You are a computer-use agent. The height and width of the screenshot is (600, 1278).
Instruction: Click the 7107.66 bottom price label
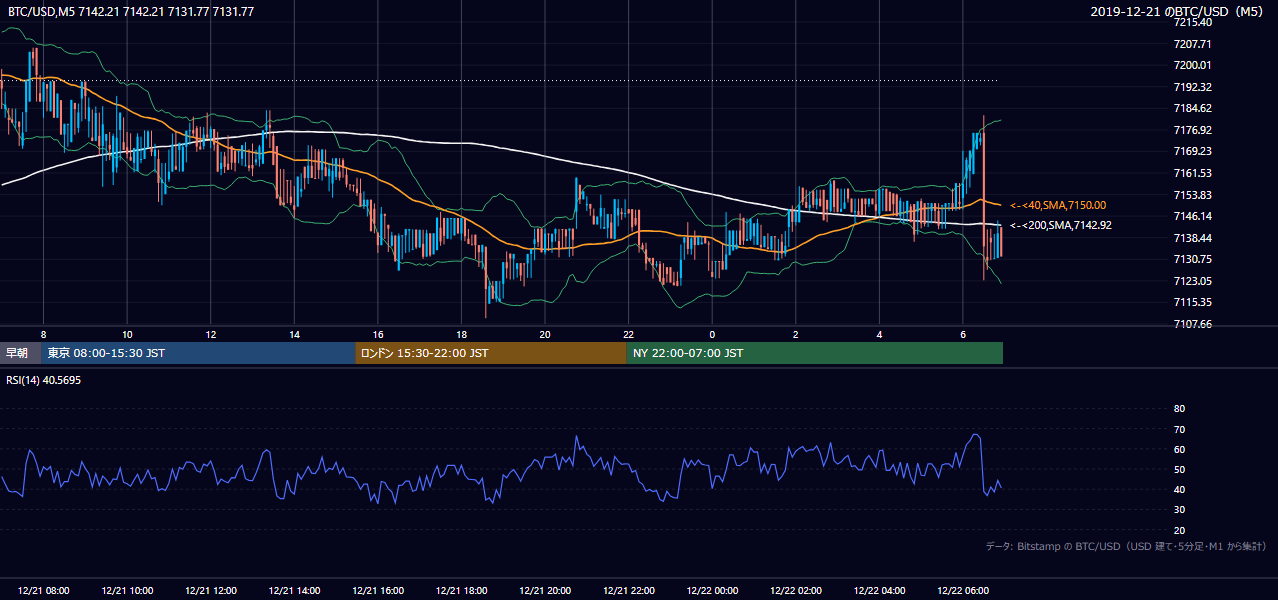(x=1192, y=324)
